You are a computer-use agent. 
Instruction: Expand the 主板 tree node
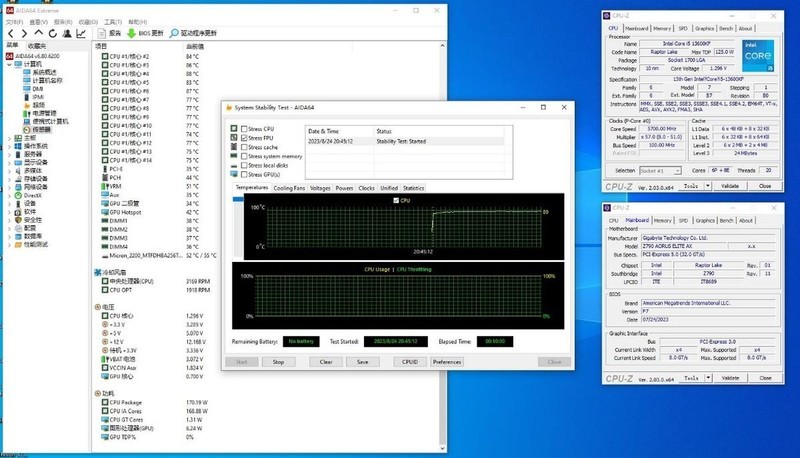coord(10,138)
